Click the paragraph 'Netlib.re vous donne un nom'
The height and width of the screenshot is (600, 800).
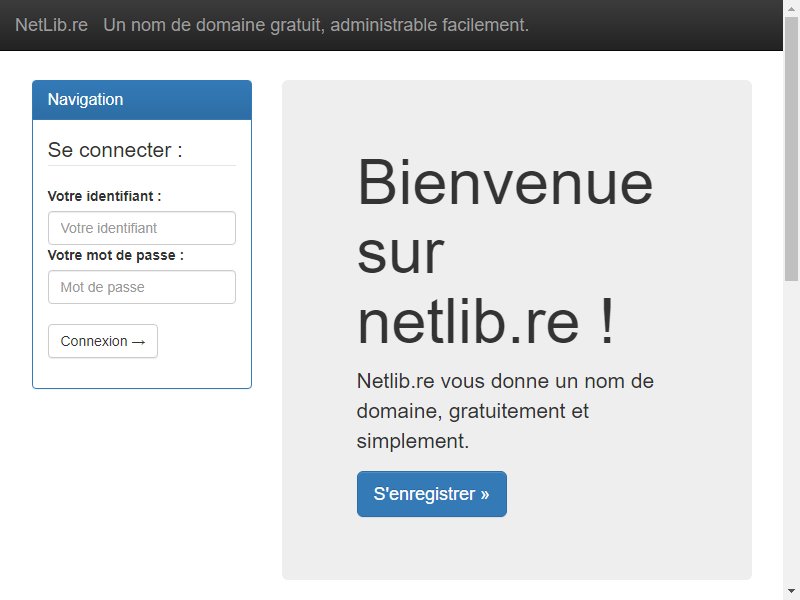(x=505, y=411)
